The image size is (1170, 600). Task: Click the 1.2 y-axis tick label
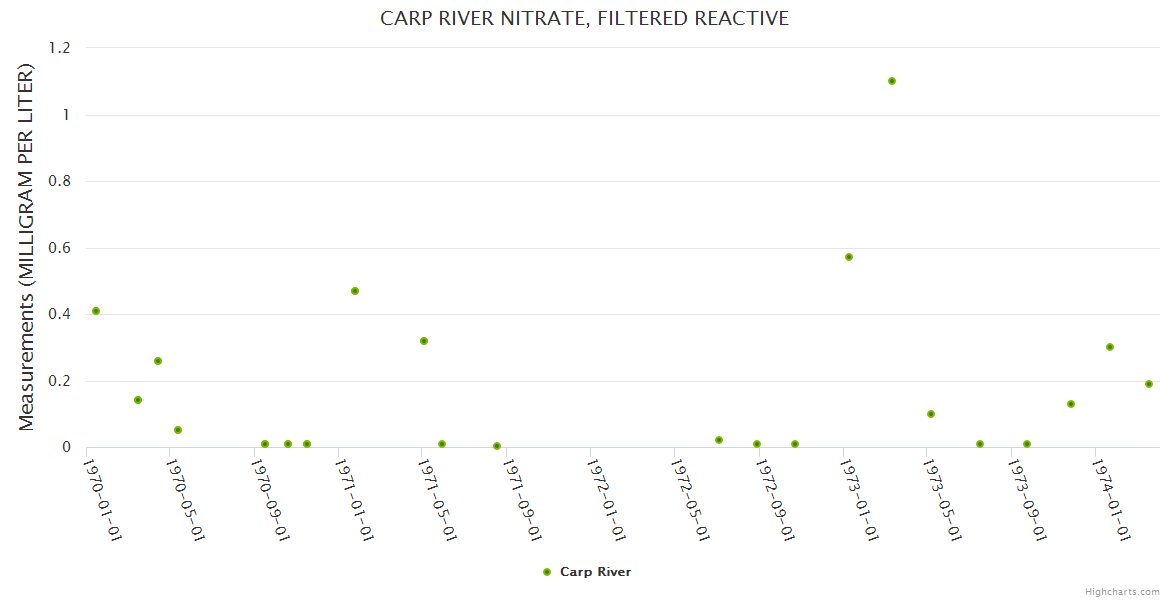click(60, 48)
